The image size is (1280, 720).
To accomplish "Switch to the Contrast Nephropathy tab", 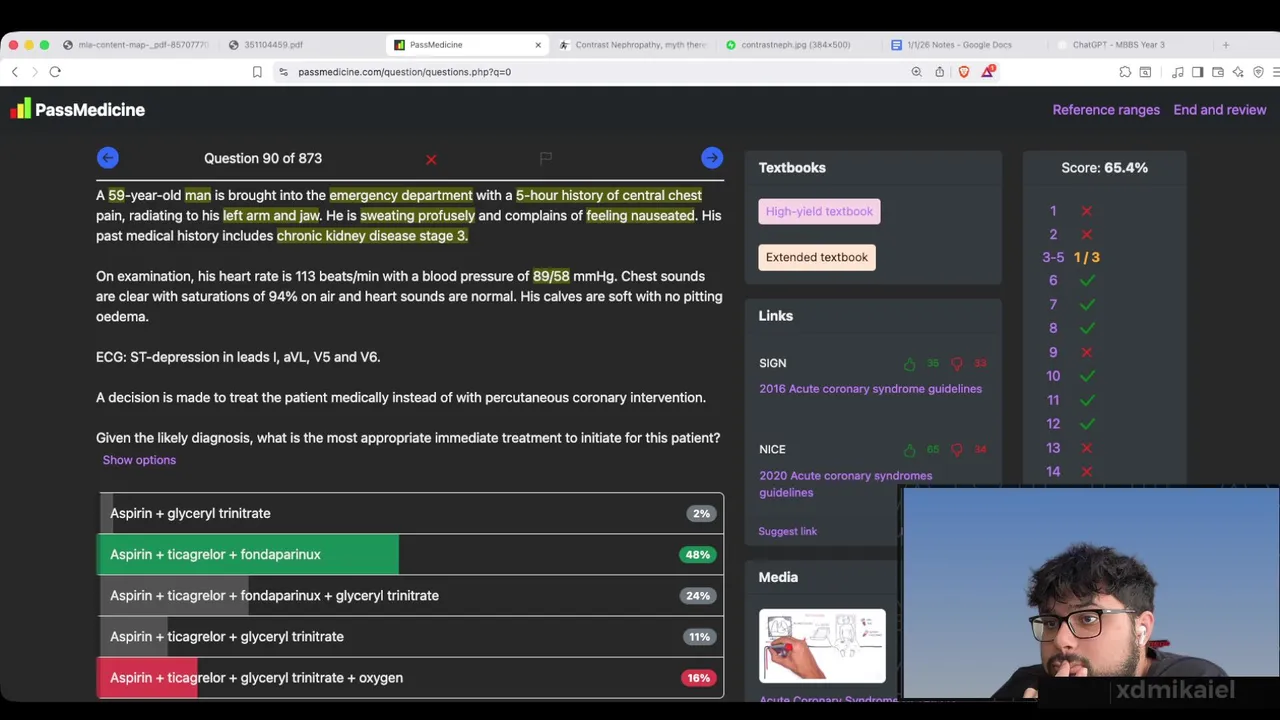I will pos(633,45).
